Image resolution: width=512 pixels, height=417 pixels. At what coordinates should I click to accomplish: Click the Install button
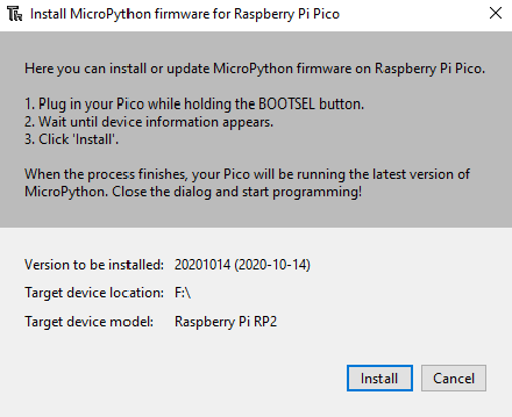click(379, 378)
